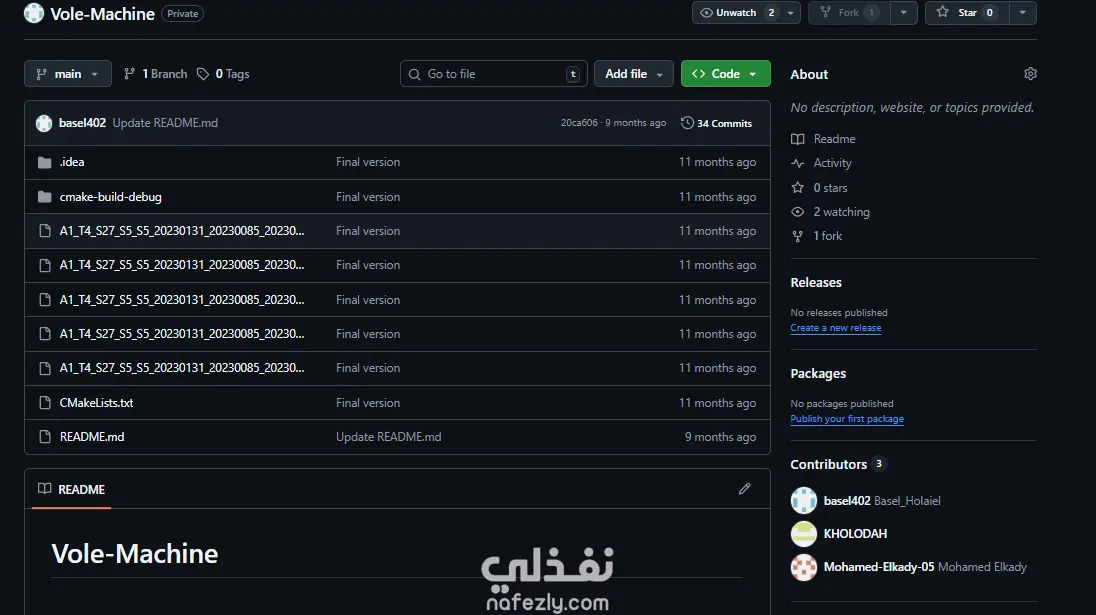This screenshot has height=615, width=1096.
Task: Click the tag icon beside 0 Tags
Action: (x=203, y=74)
